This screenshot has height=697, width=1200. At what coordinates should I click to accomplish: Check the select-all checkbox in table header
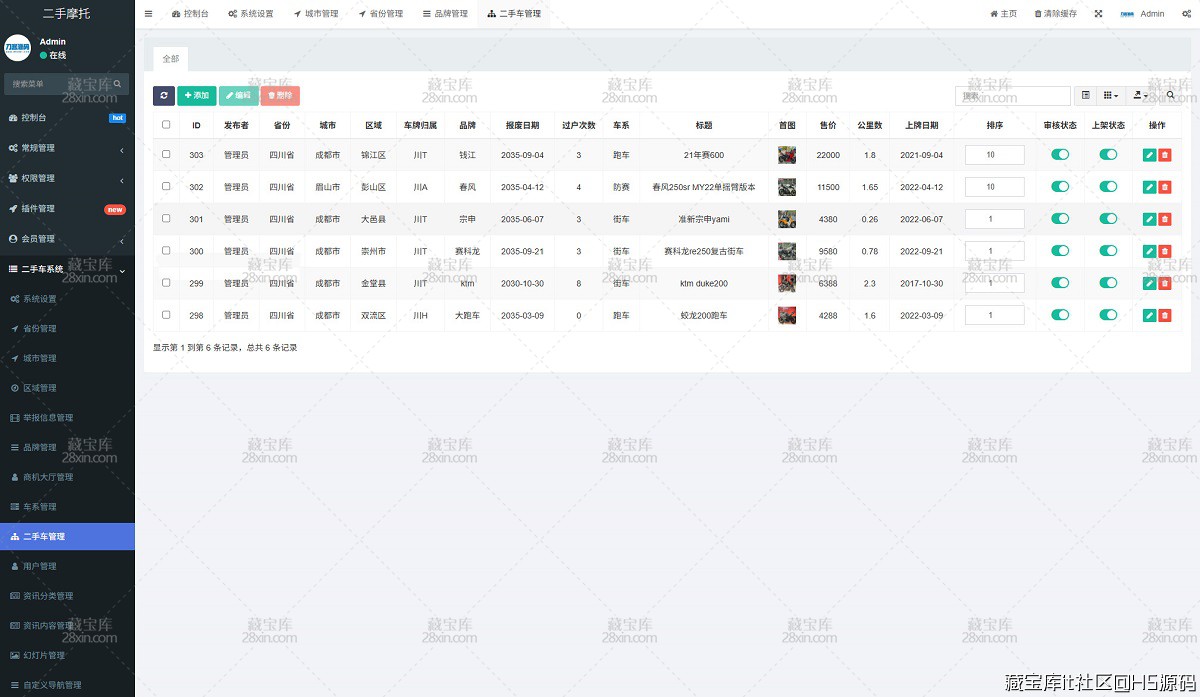click(165, 125)
